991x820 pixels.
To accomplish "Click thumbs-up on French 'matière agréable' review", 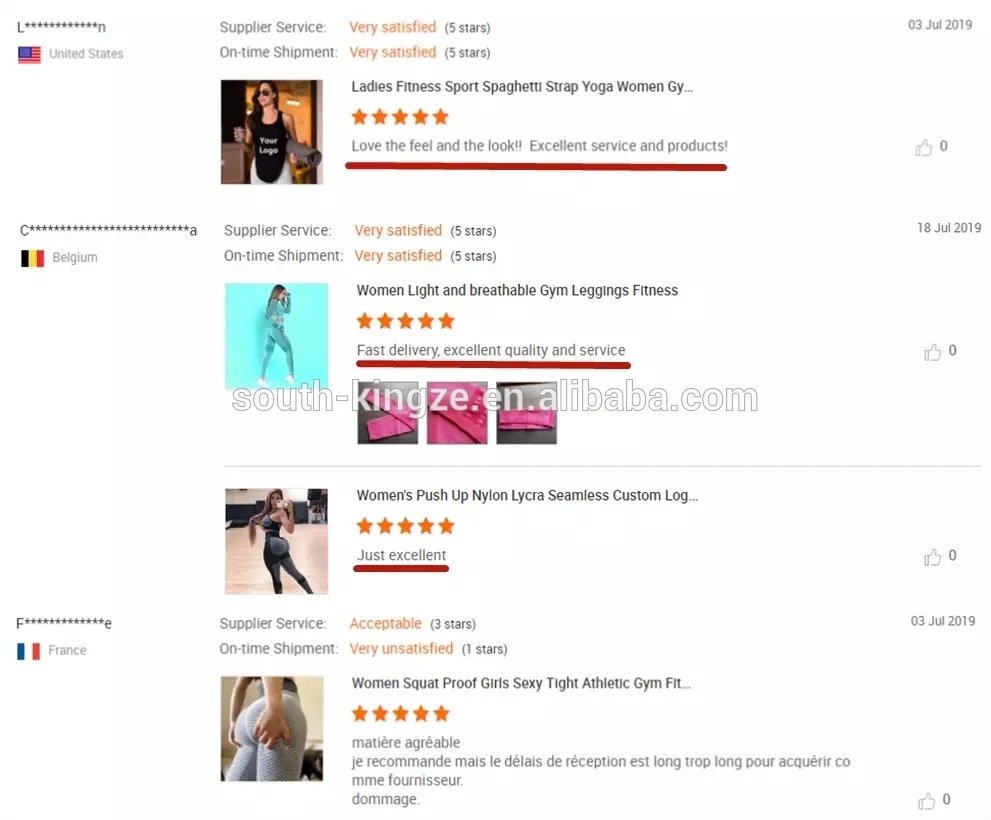I will click(927, 800).
